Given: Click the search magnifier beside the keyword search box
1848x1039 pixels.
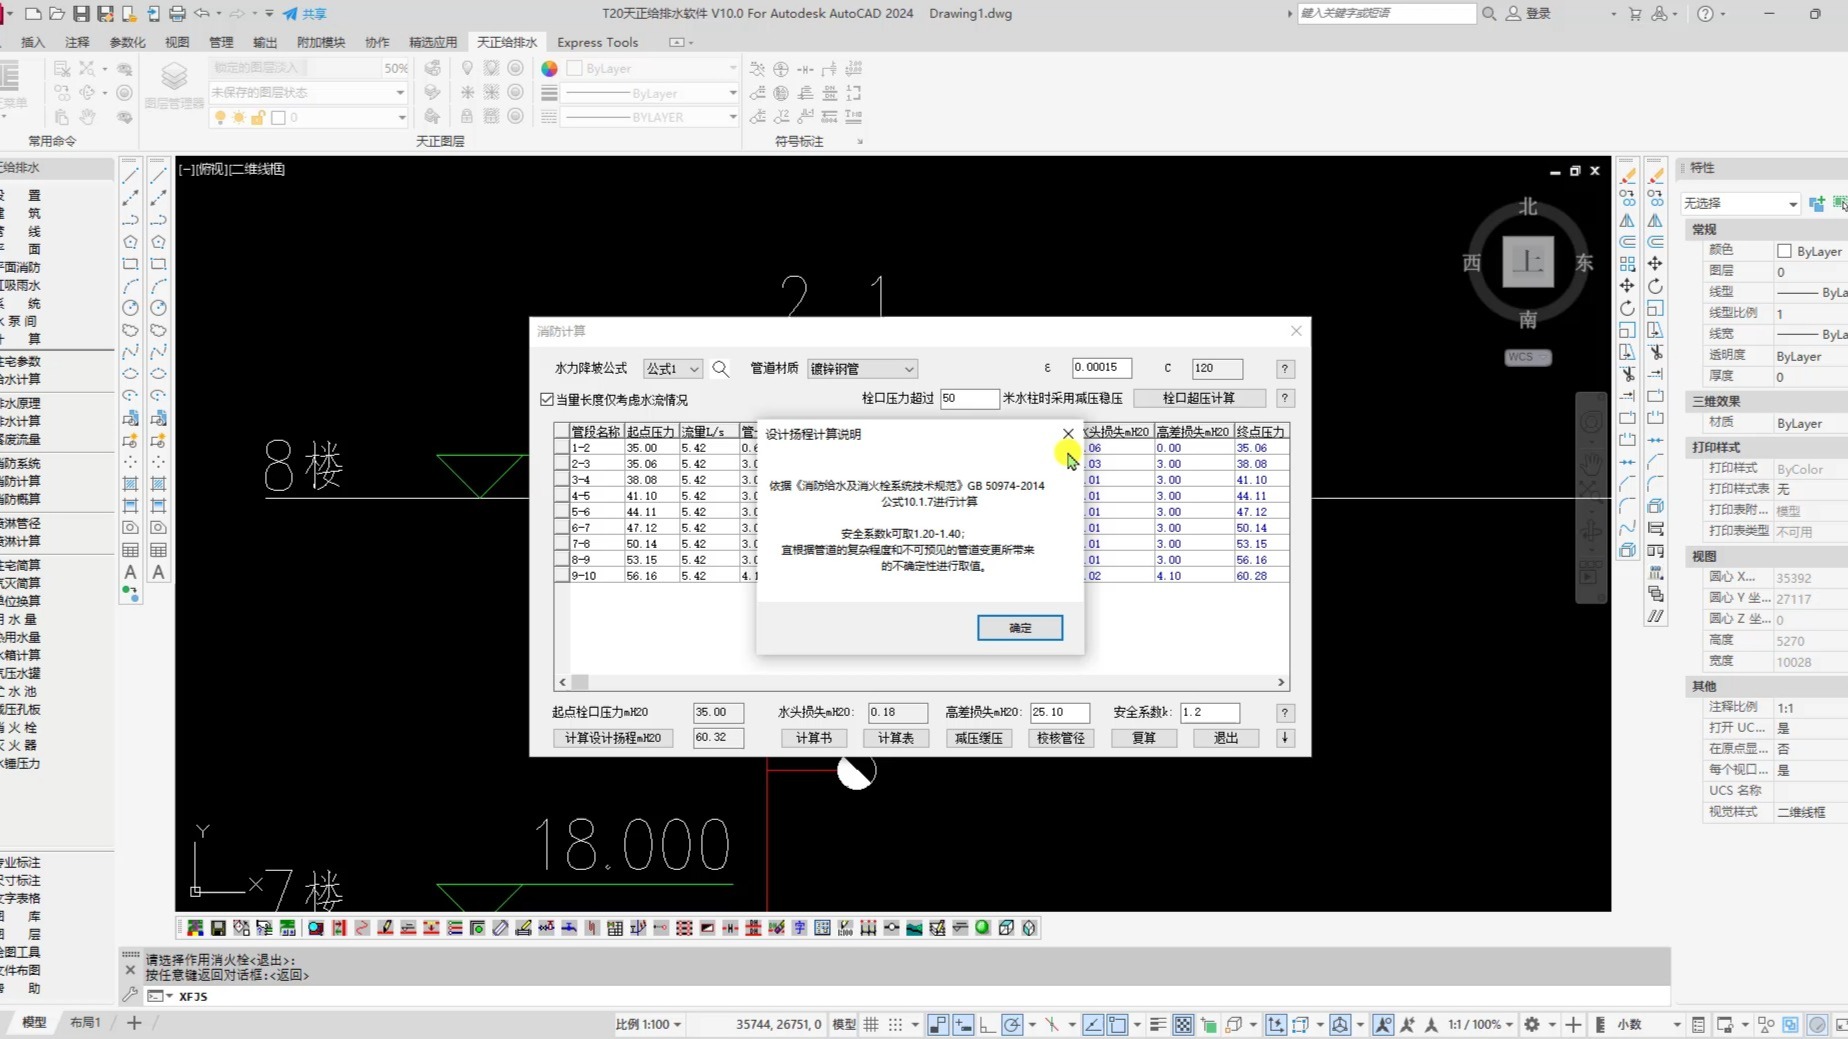Looking at the screenshot, I should click(x=1489, y=14).
